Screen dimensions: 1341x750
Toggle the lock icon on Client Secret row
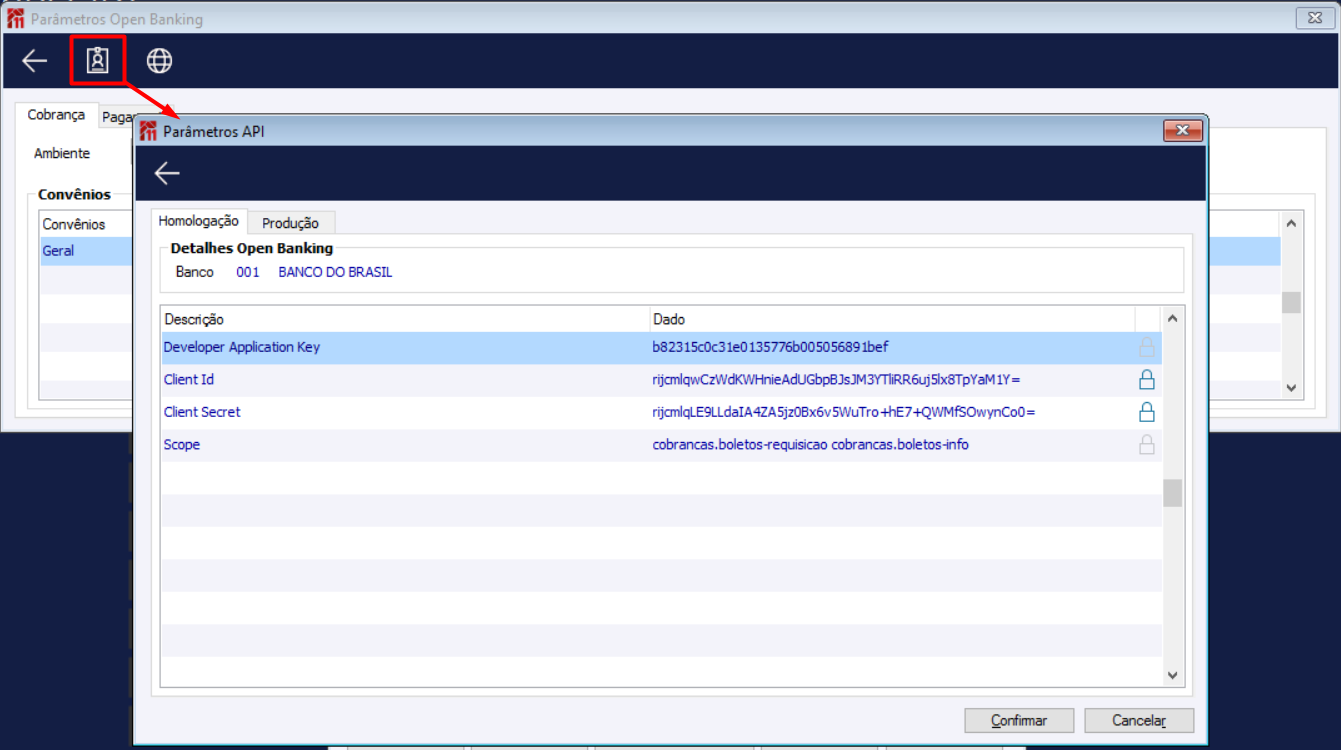pyautogui.click(x=1147, y=412)
